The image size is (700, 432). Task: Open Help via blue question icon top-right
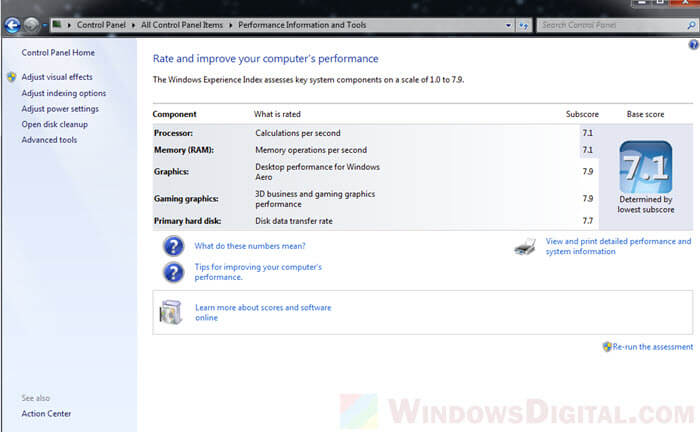point(693,44)
